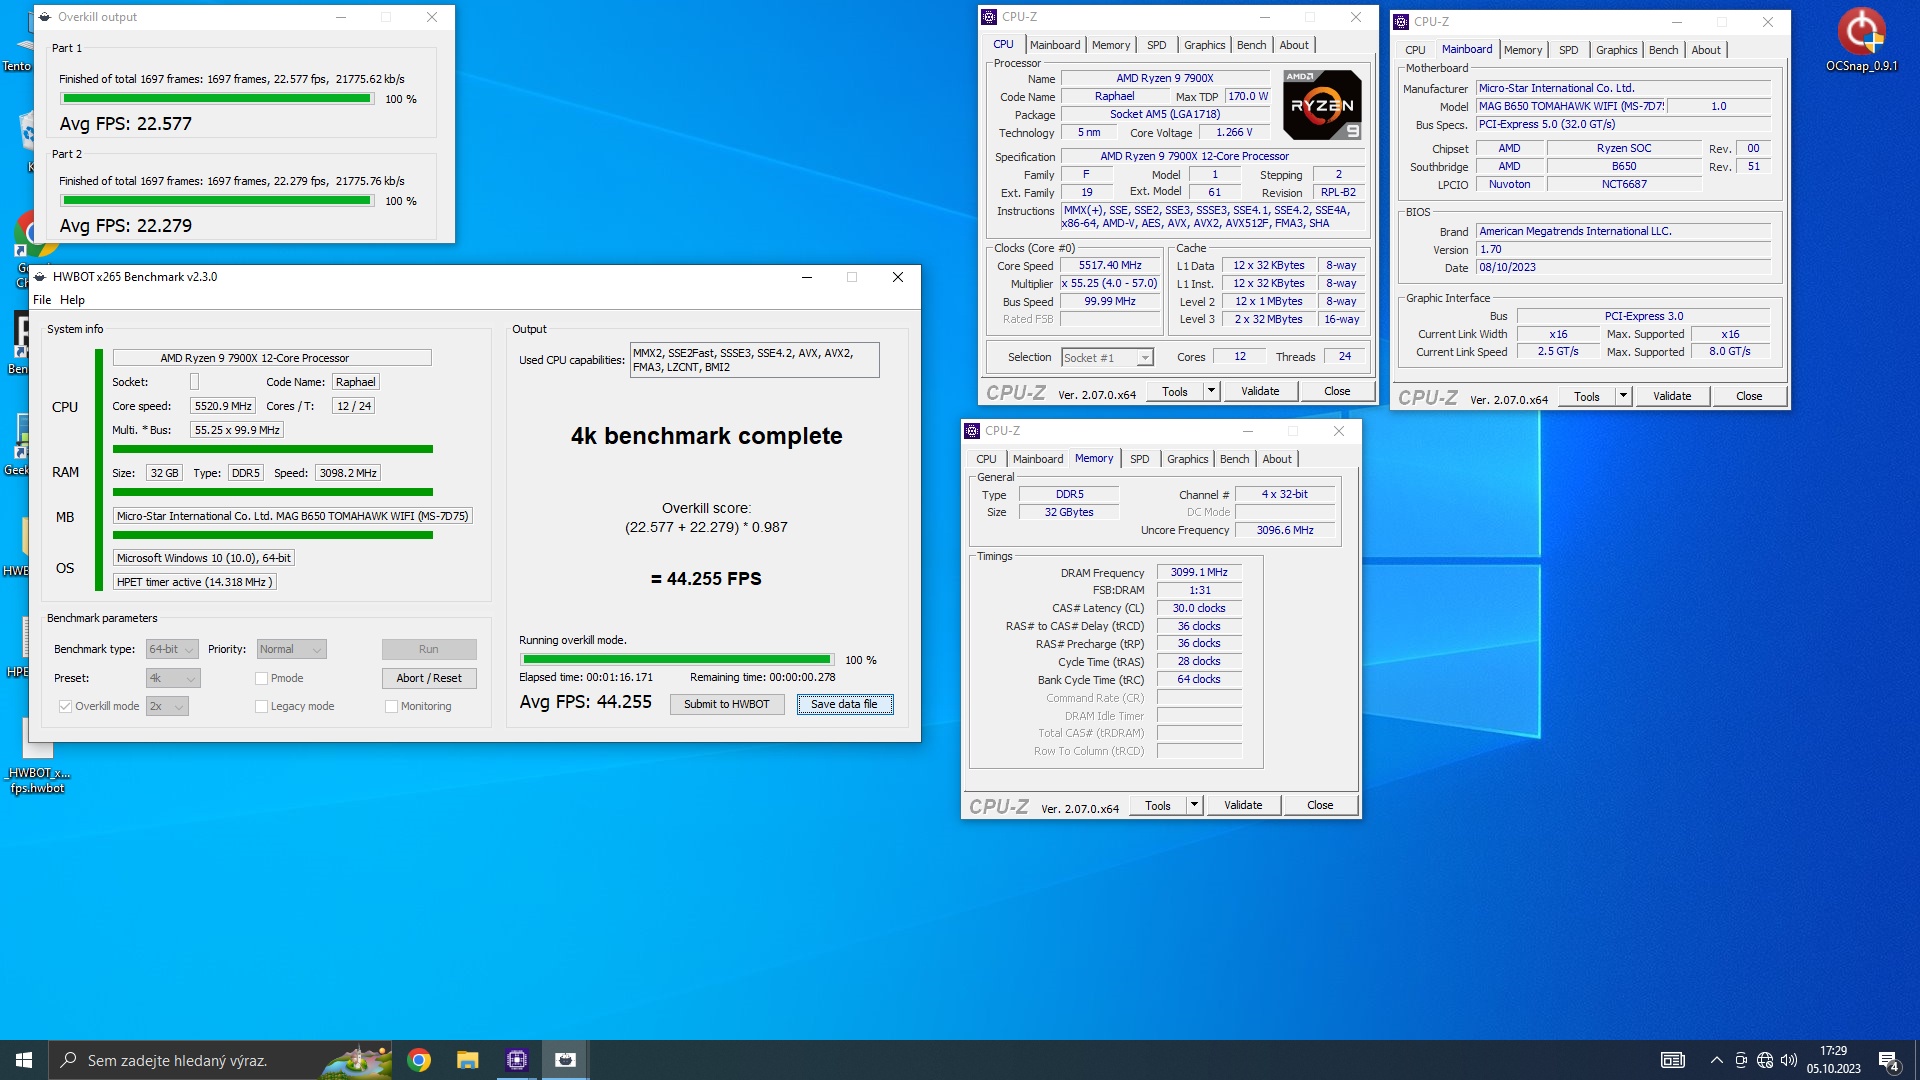Screen dimensions: 1920x1080
Task: Click HWBOT x265 Benchmark title bar icon
Action: (40, 277)
